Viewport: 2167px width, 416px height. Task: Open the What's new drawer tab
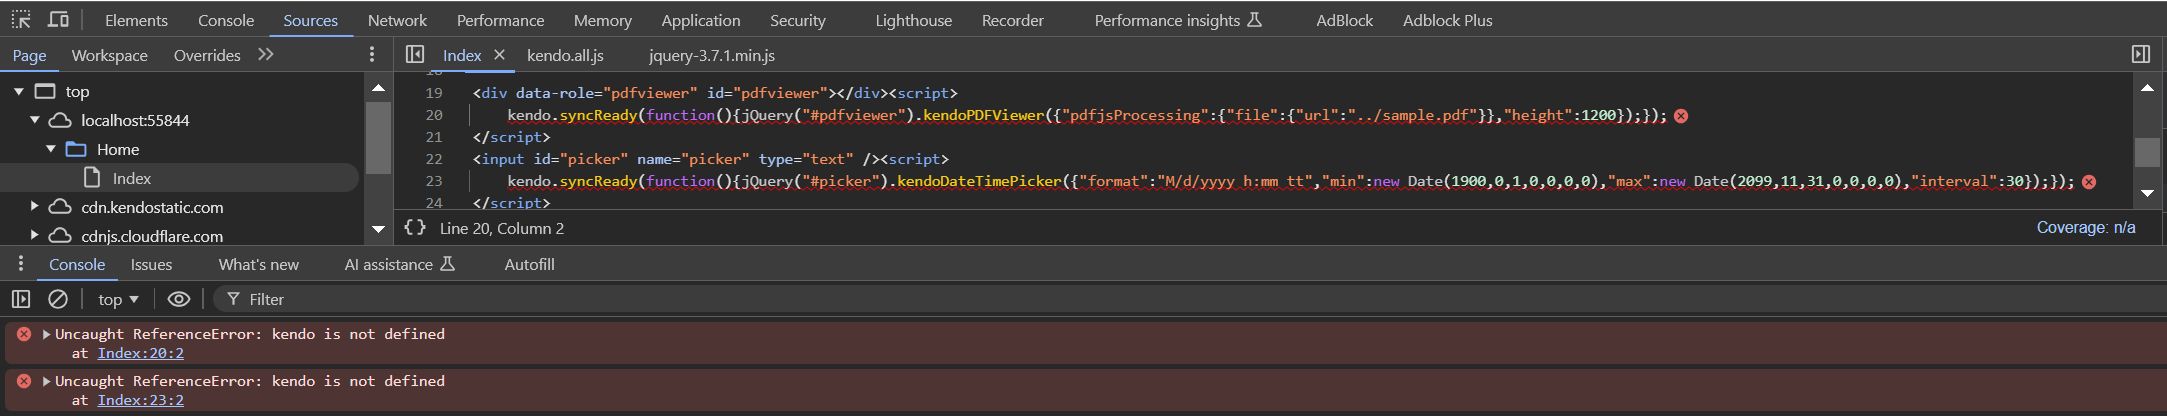(258, 264)
